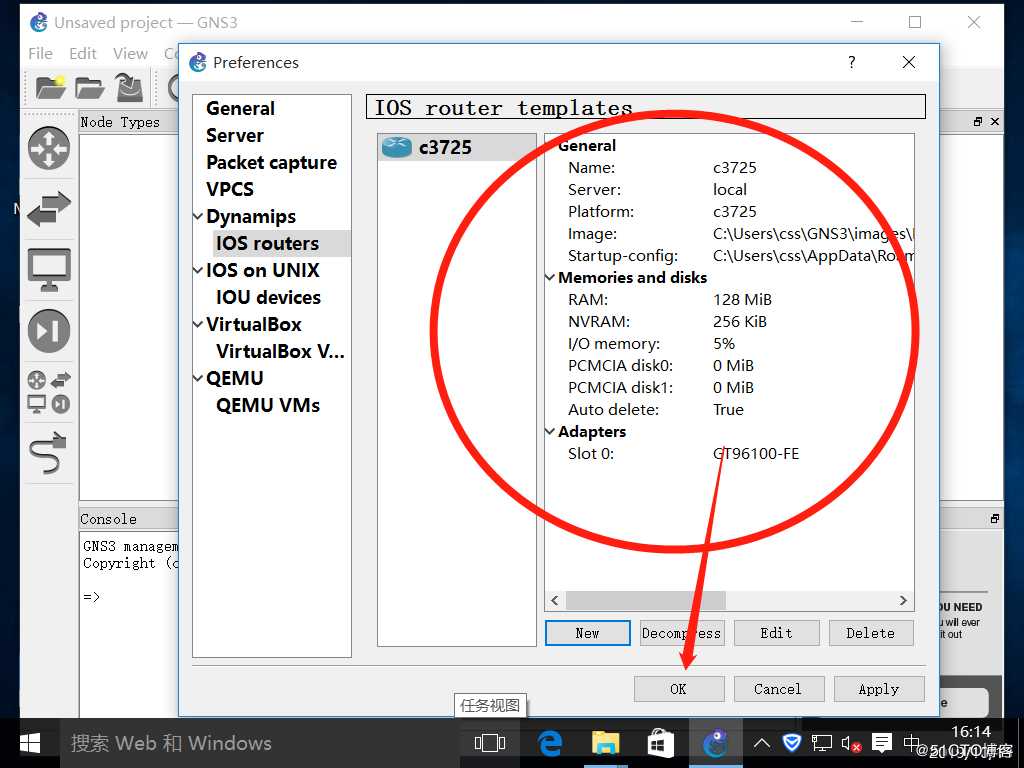Screen dimensions: 1024x768
Task: Click the Delete template button
Action: [871, 633]
